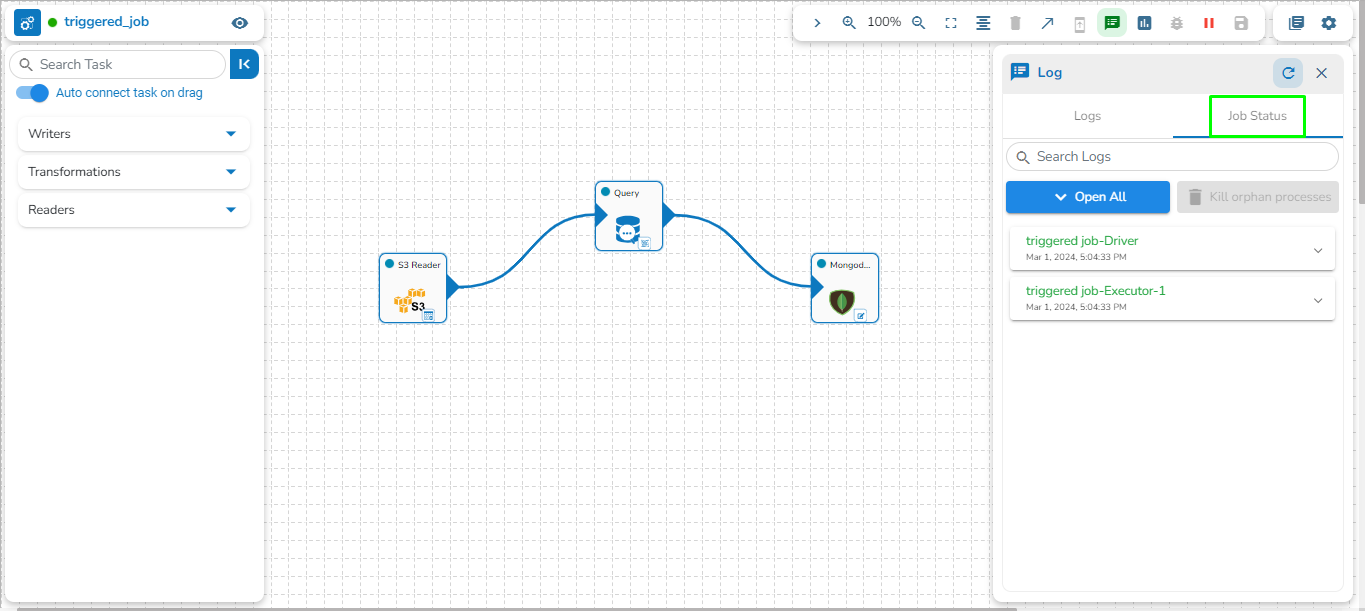This screenshot has height=611, width=1365.
Task: Open job settings gear icon
Action: click(1328, 23)
